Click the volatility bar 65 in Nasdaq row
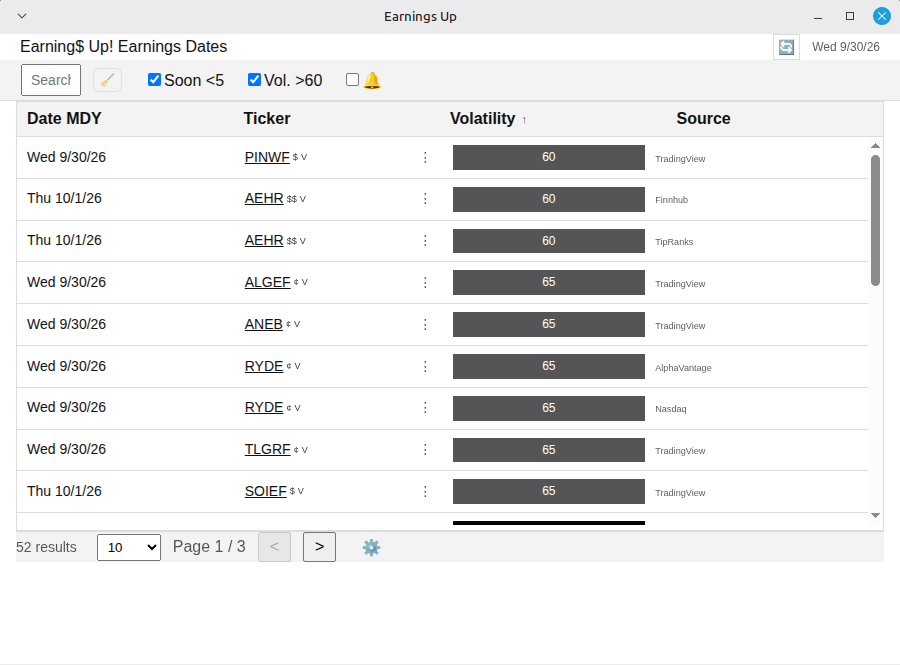Image resolution: width=900 pixels, height=665 pixels. click(x=549, y=408)
